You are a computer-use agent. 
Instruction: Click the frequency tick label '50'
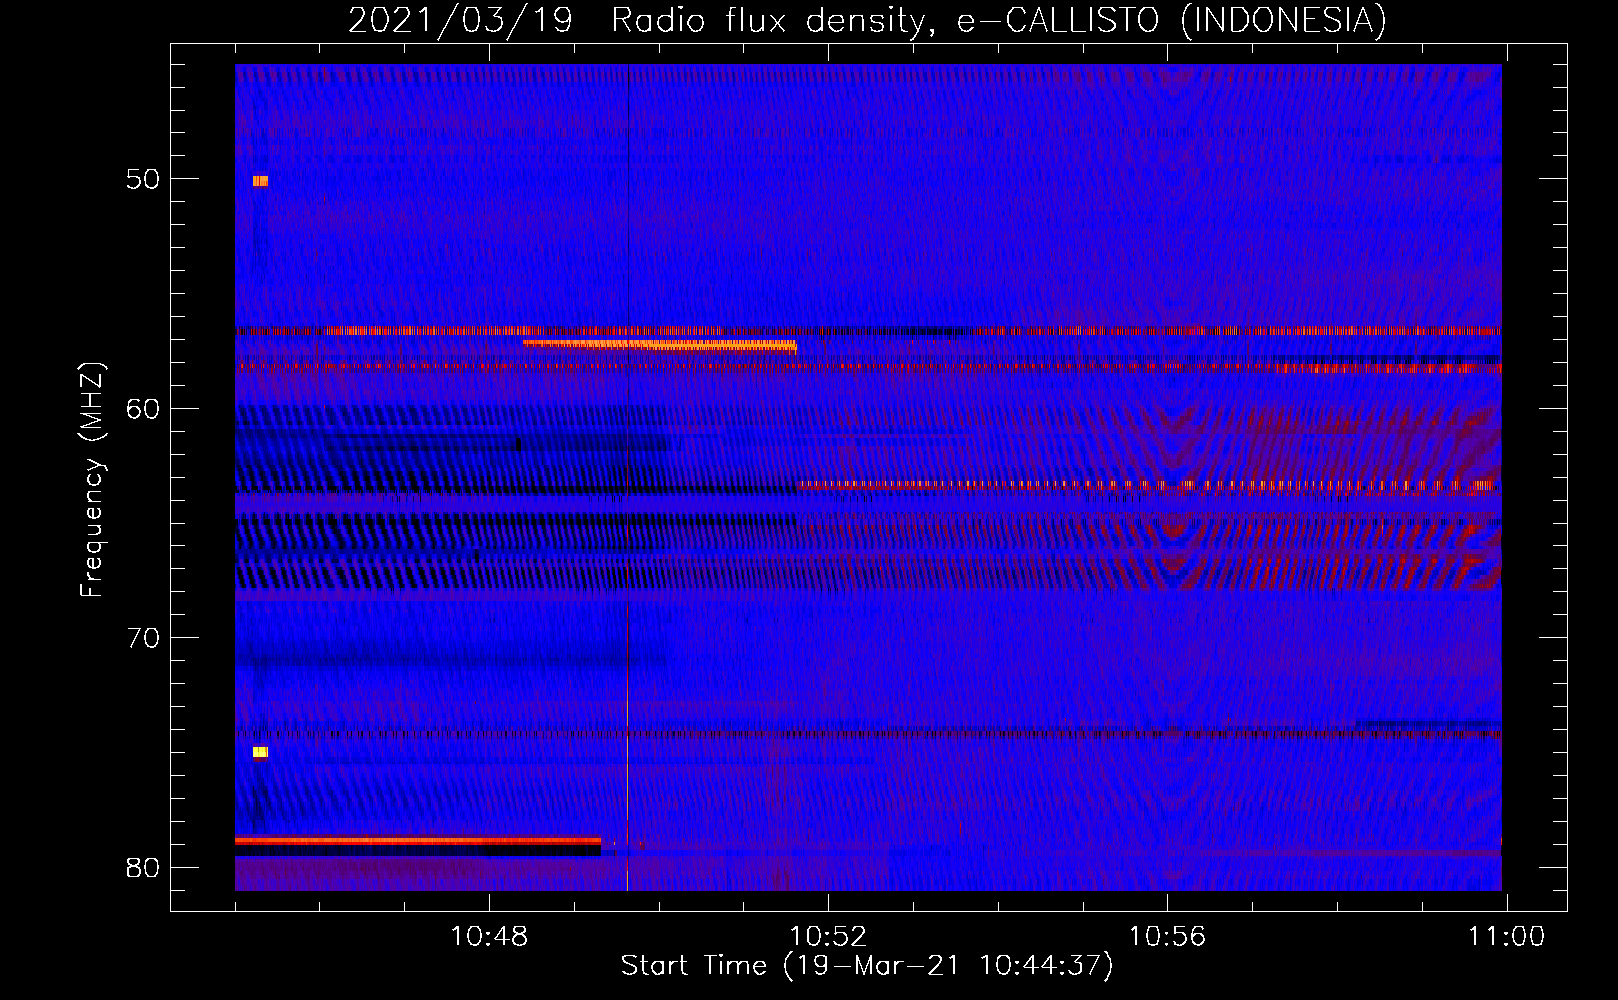(x=143, y=179)
